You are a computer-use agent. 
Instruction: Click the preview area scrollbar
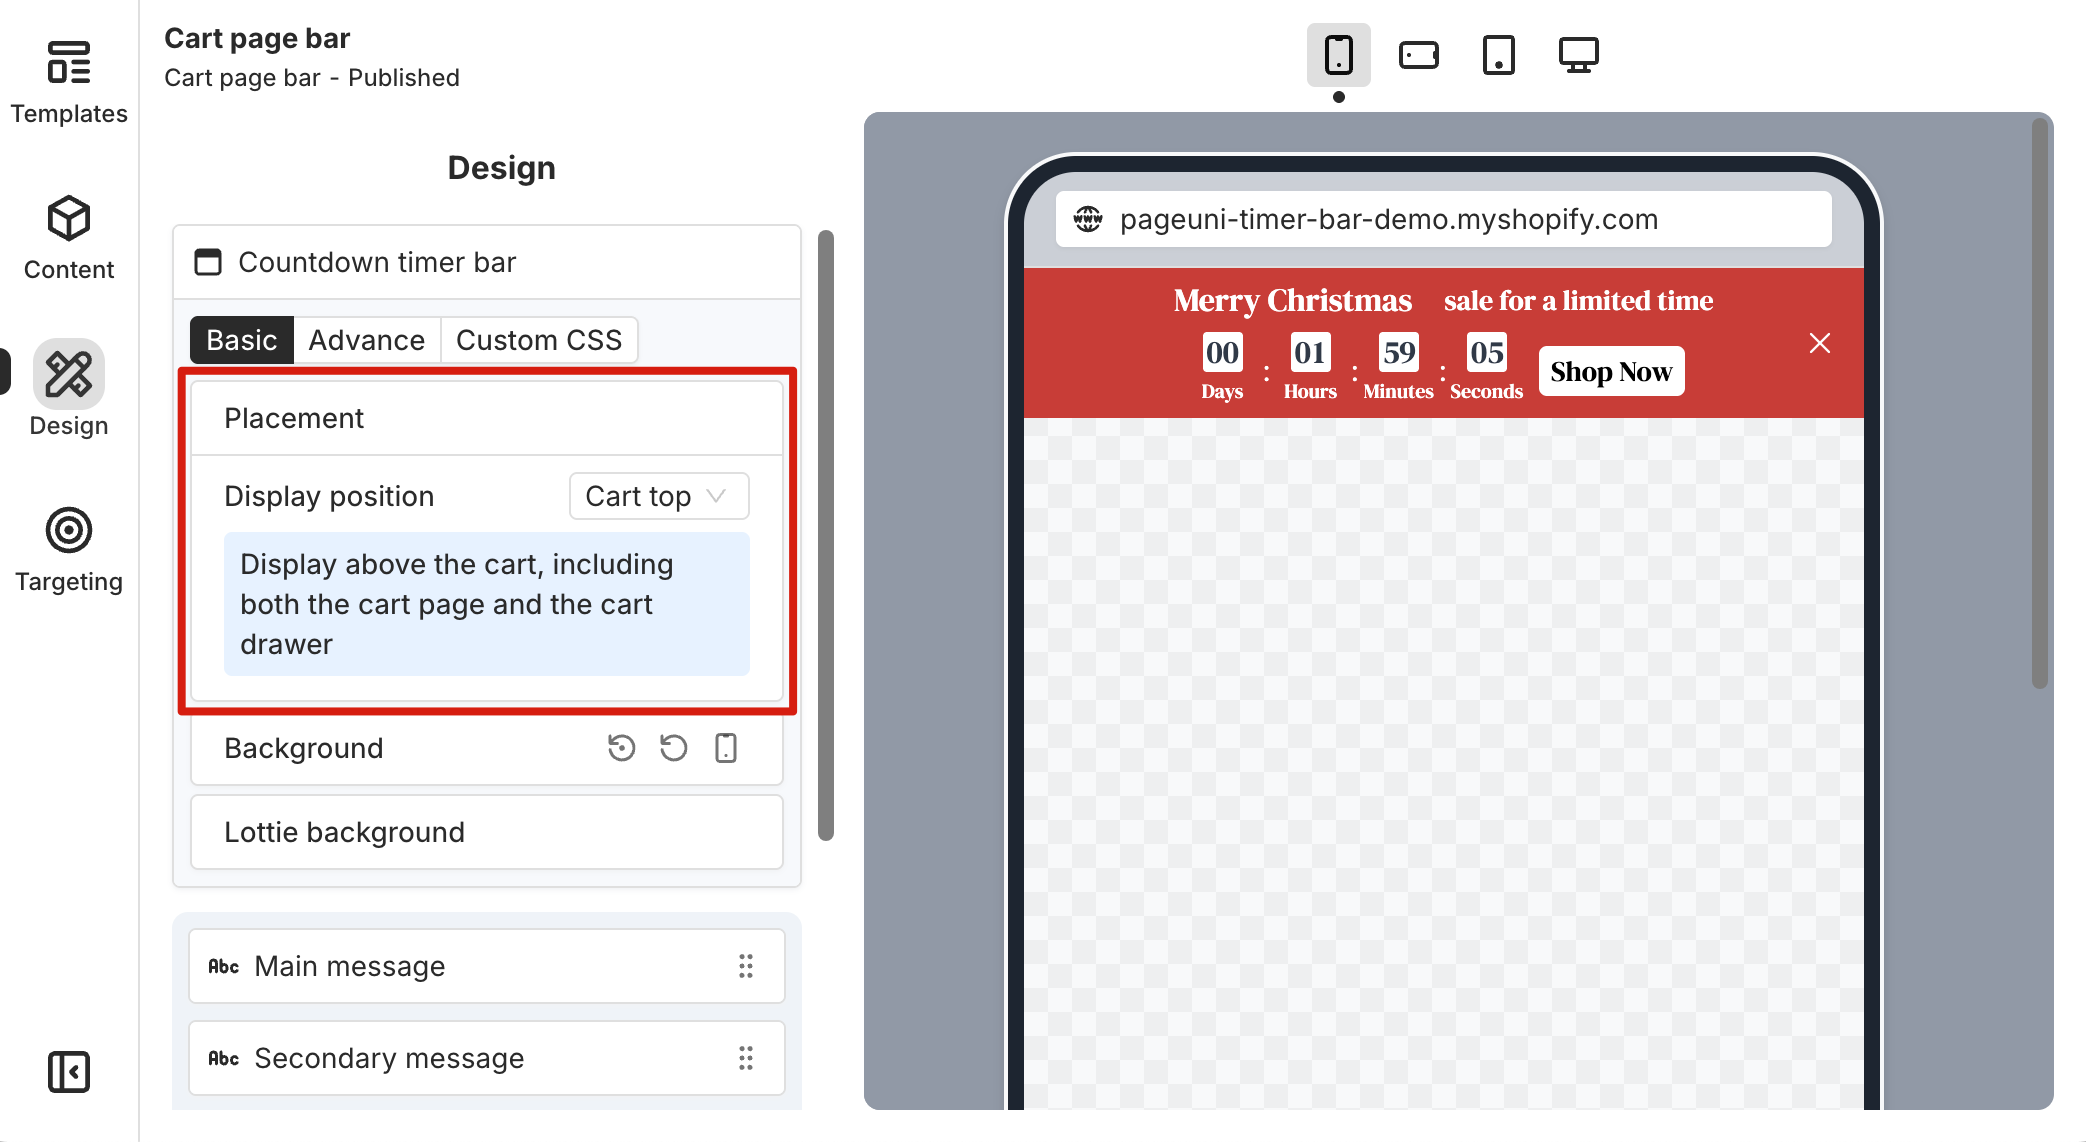pos(2040,404)
